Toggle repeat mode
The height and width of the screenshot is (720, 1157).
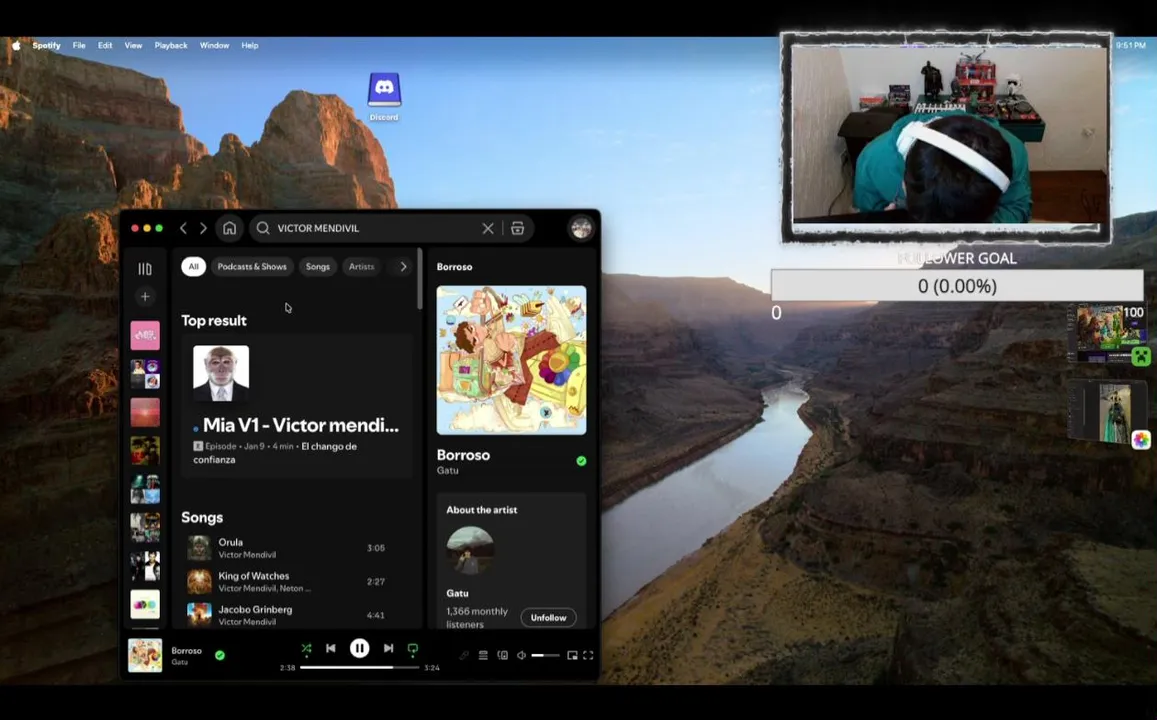coord(412,649)
